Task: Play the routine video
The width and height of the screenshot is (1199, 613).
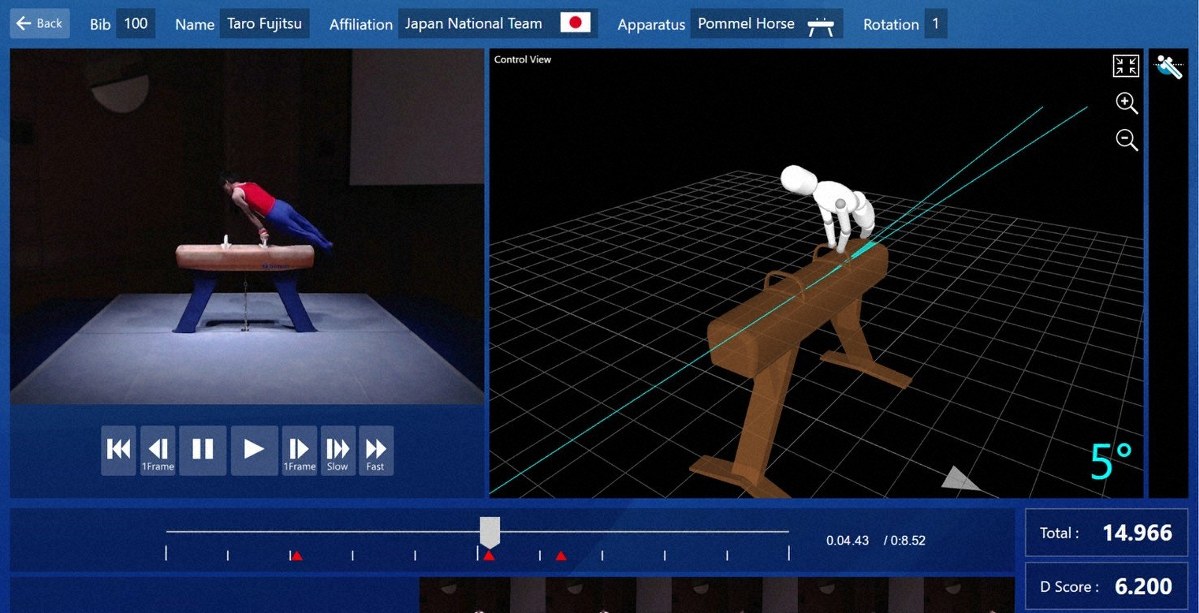Action: pyautogui.click(x=254, y=450)
